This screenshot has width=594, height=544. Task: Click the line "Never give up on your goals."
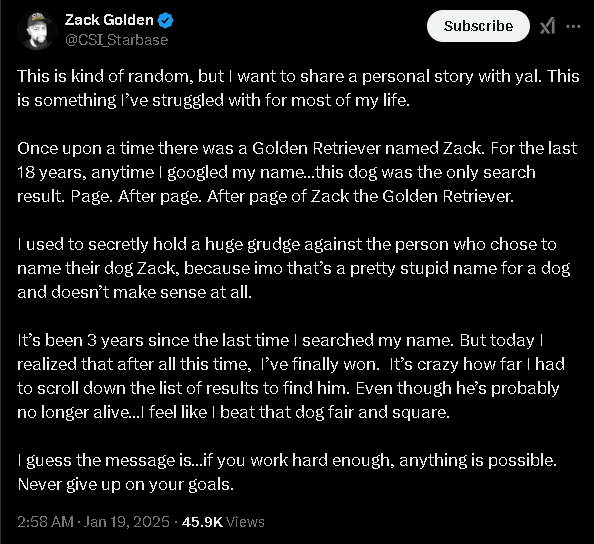click(125, 484)
